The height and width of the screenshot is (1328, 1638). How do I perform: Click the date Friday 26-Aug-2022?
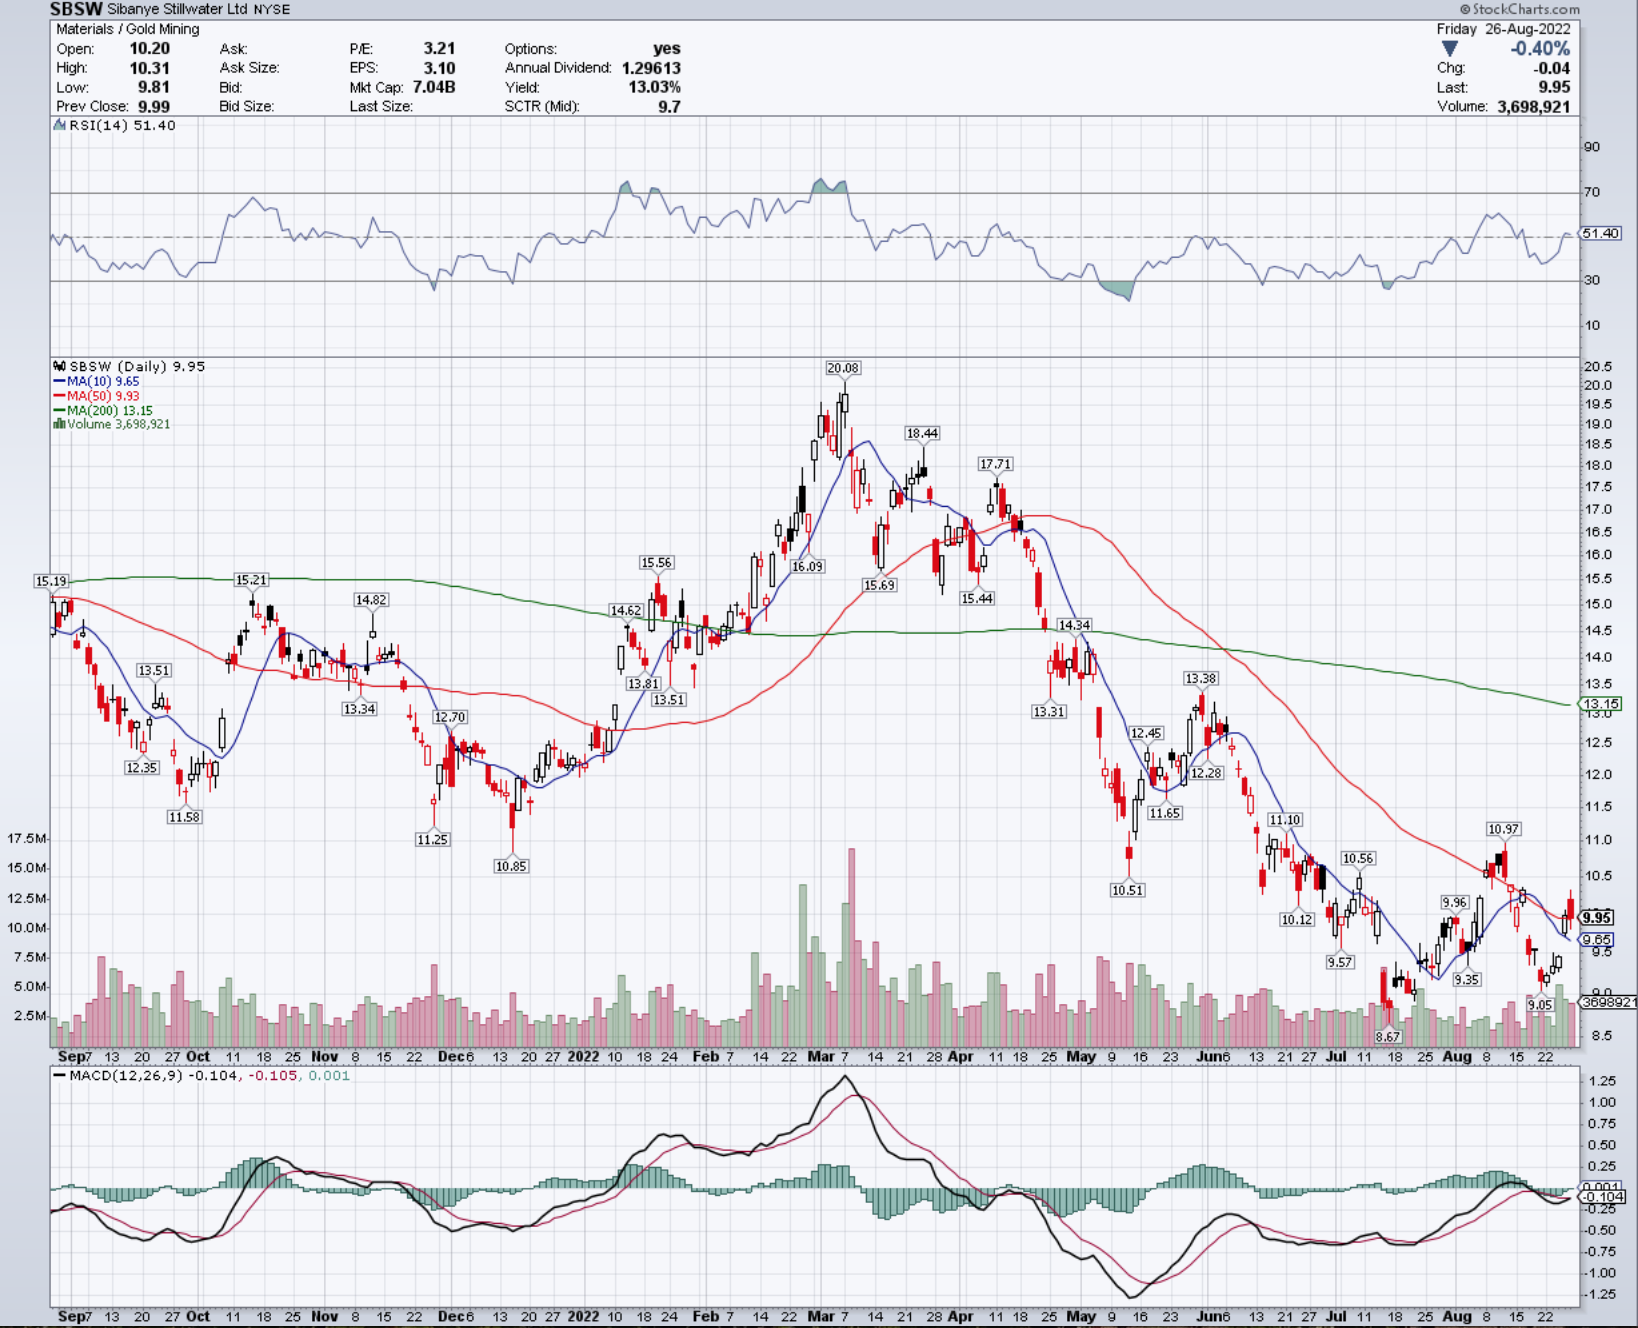click(x=1503, y=29)
